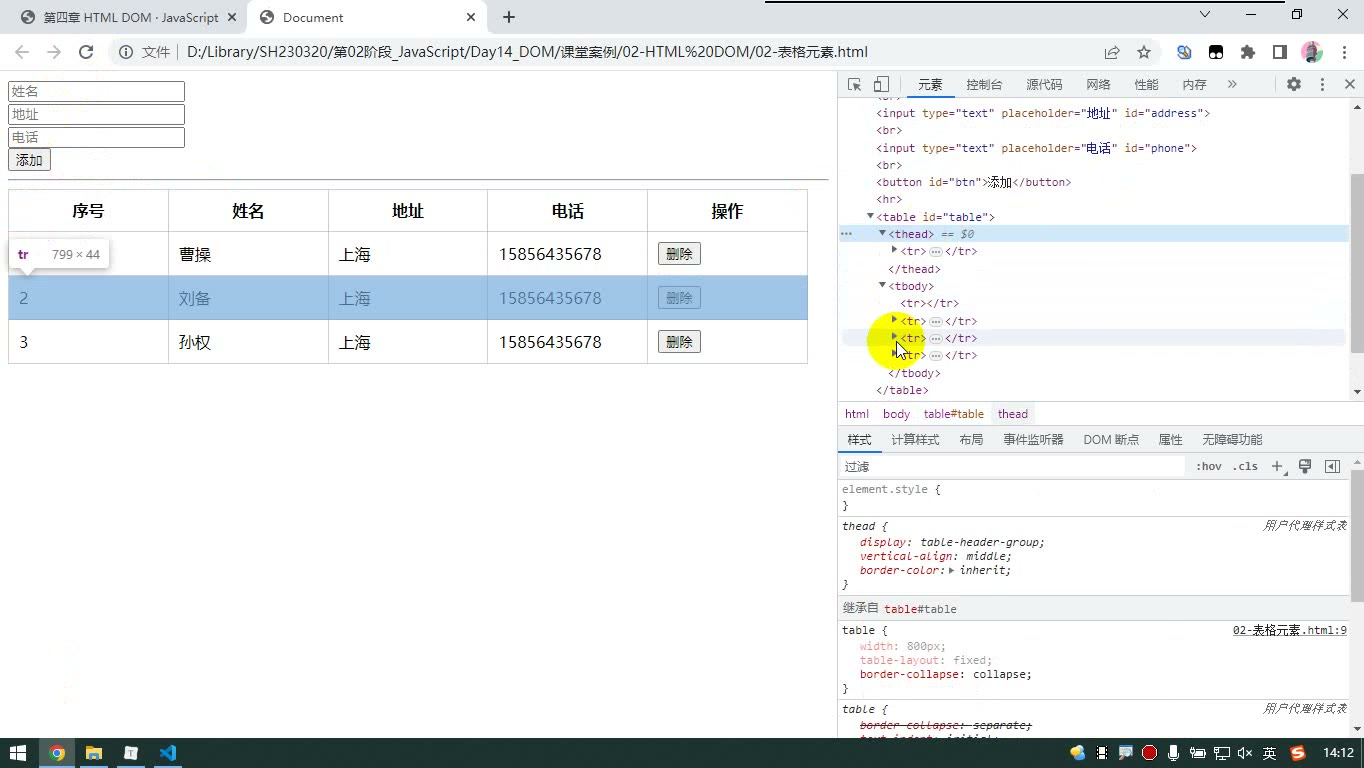Screen dimensions: 1364x768
Task: Click the muted volume icon in system tray
Action: 1245,753
